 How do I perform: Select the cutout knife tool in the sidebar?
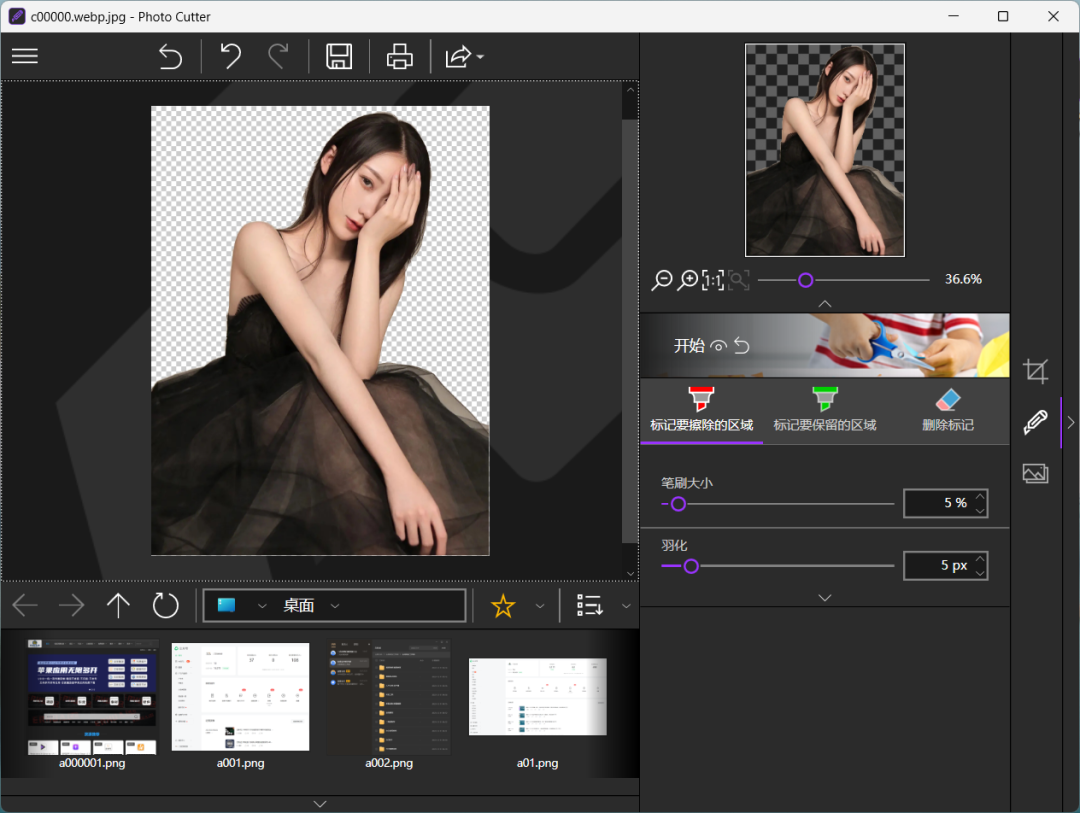click(1035, 422)
